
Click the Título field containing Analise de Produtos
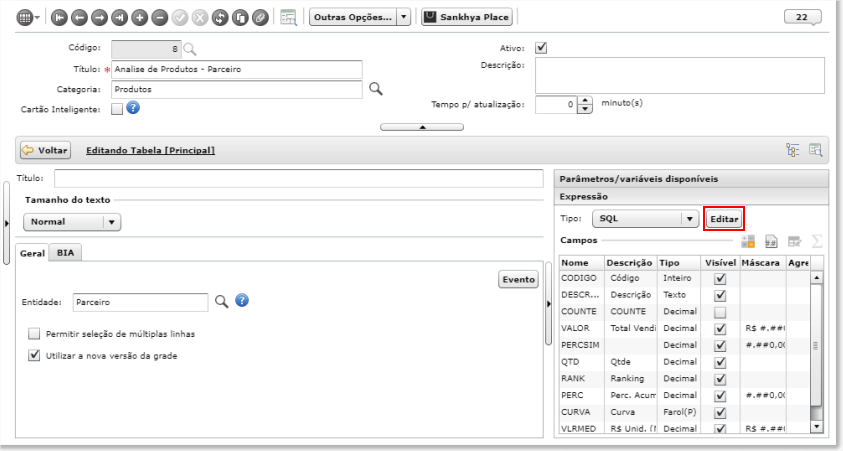coord(237,69)
